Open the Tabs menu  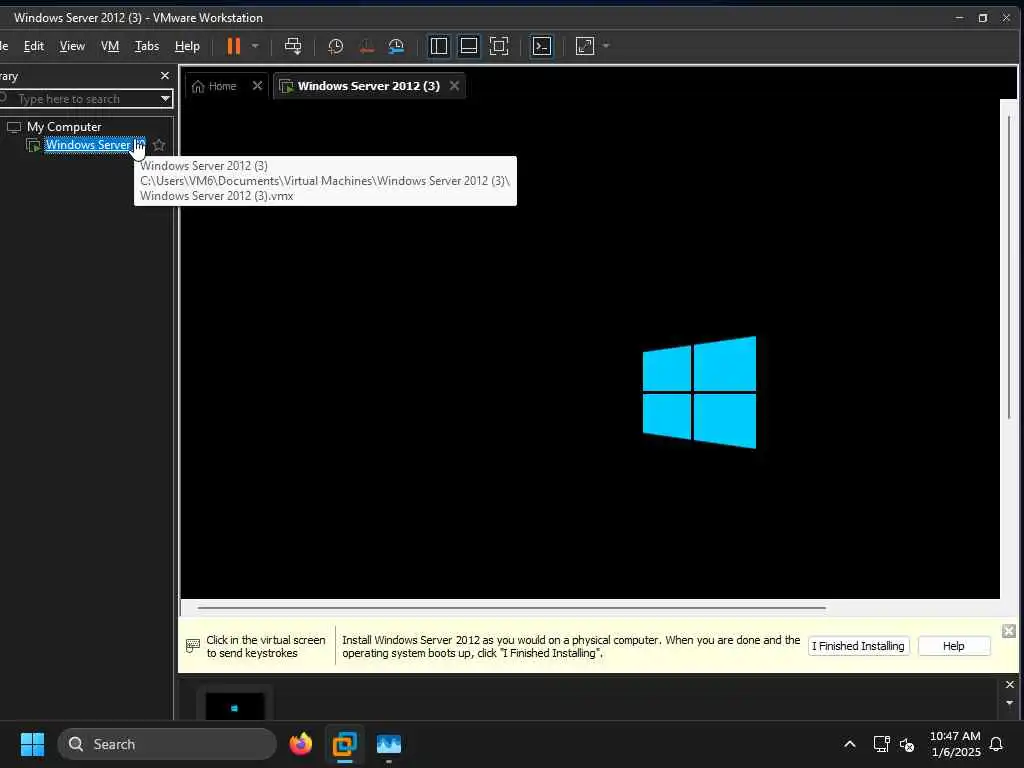coord(147,46)
